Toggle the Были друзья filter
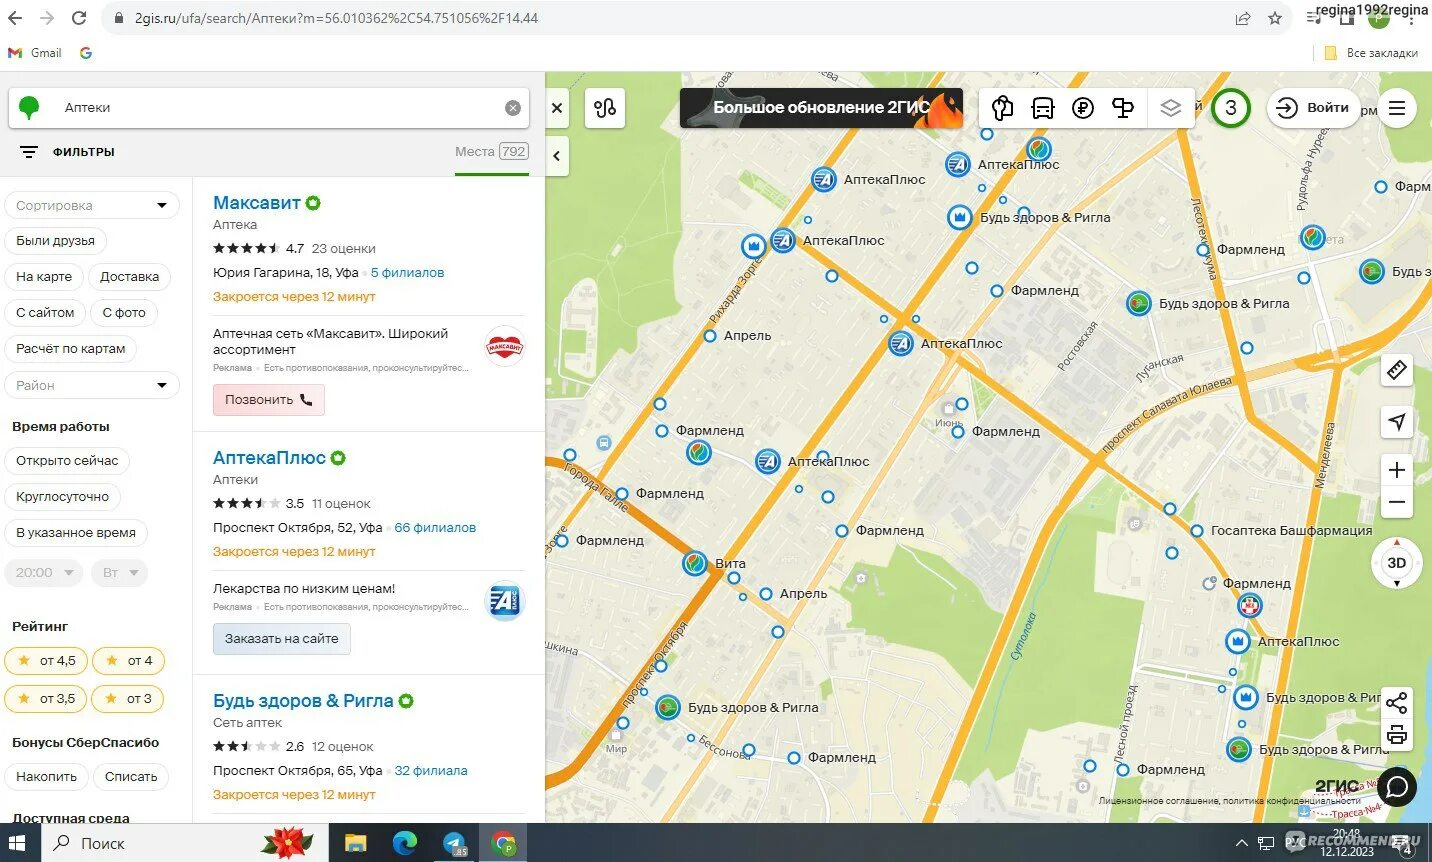This screenshot has width=1432, height=862. point(56,241)
